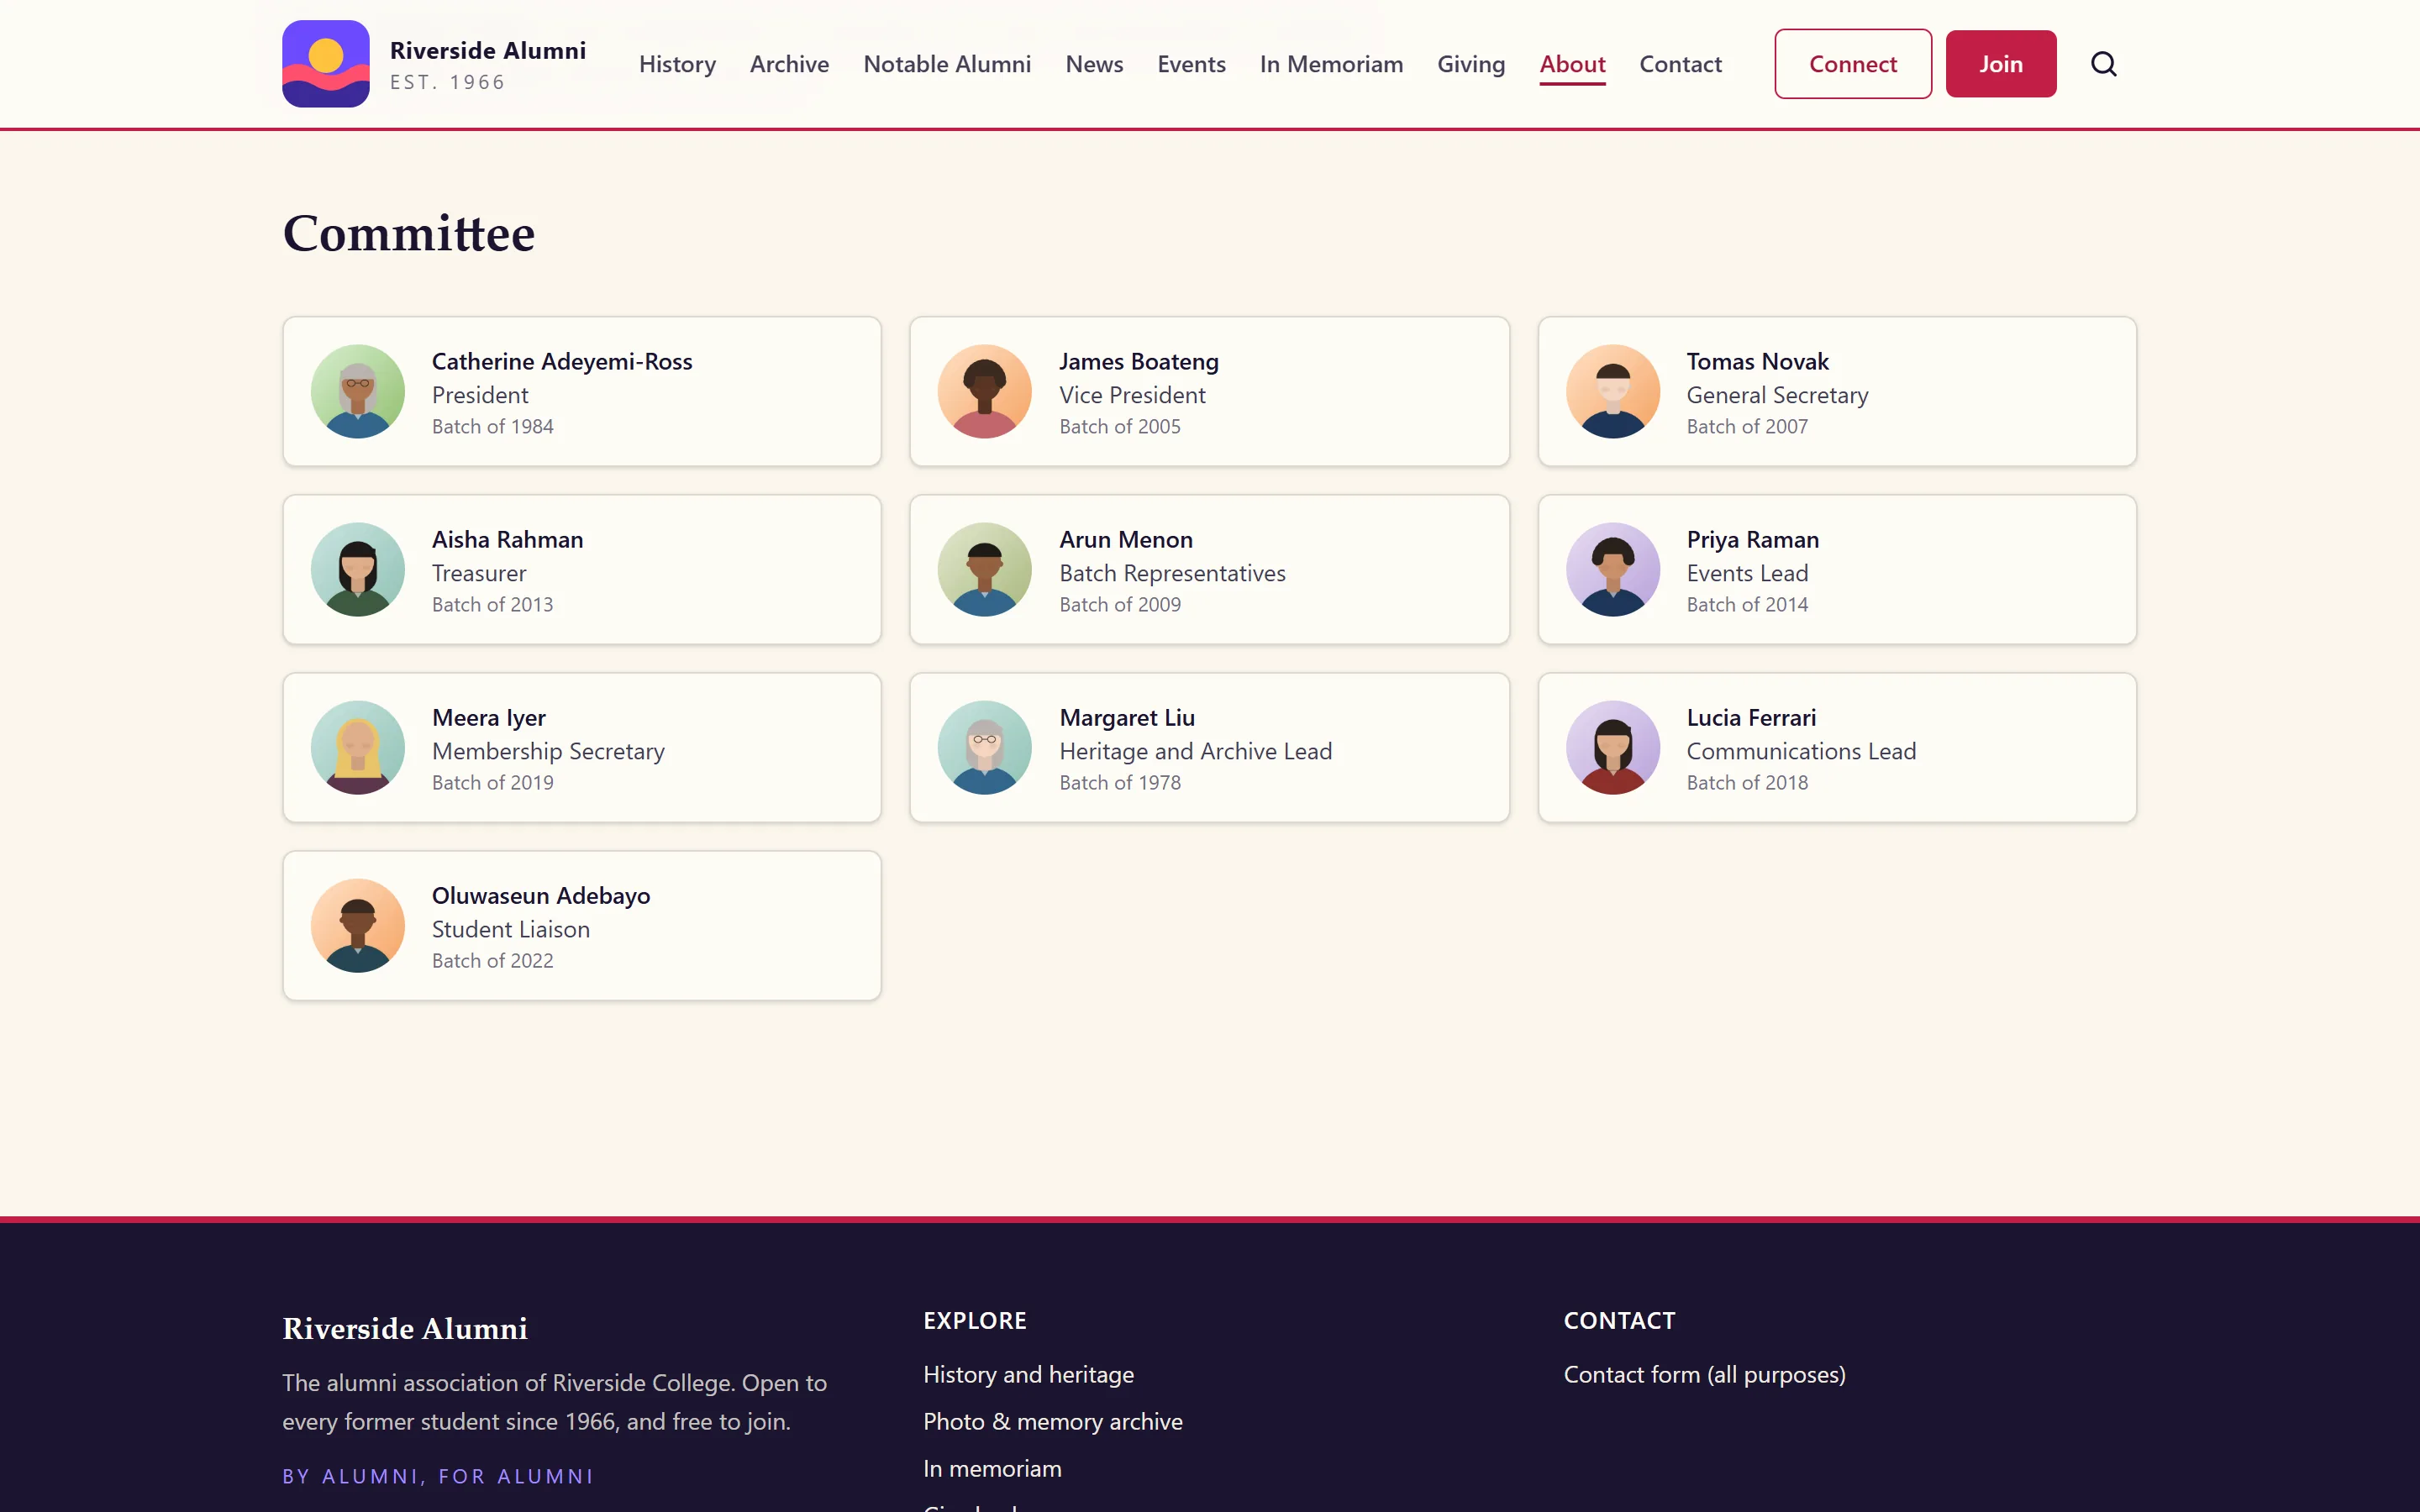Go to the Events nav item
This screenshot has height=1512, width=2420.
pos(1191,64)
